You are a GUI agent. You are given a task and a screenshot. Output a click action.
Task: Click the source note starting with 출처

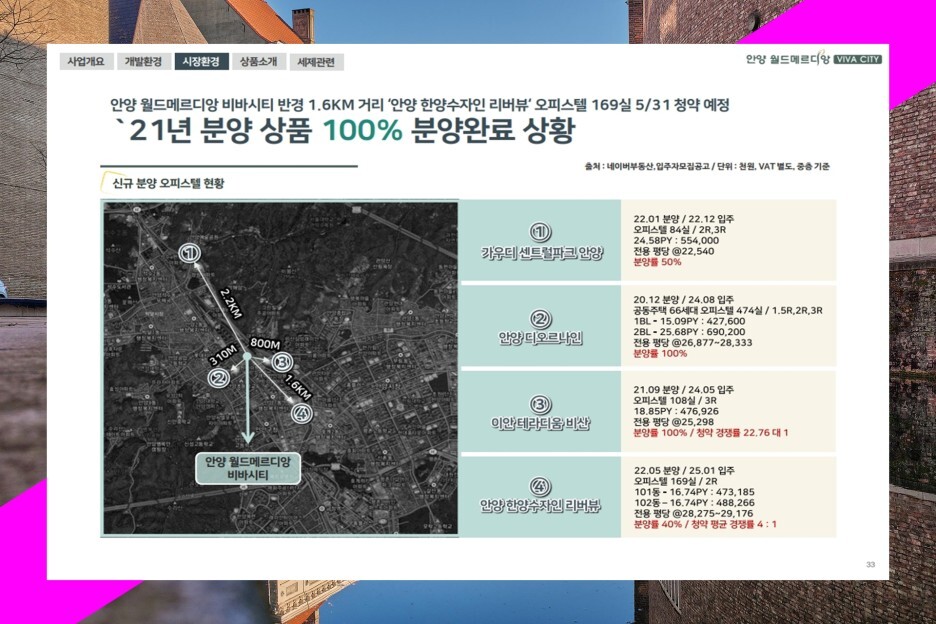pos(707,167)
